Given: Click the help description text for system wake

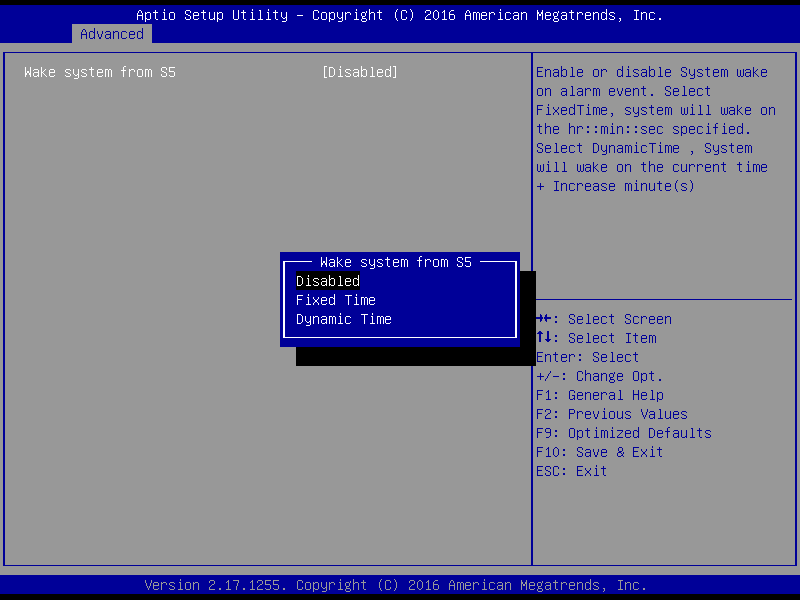Looking at the screenshot, I should coord(655,129).
